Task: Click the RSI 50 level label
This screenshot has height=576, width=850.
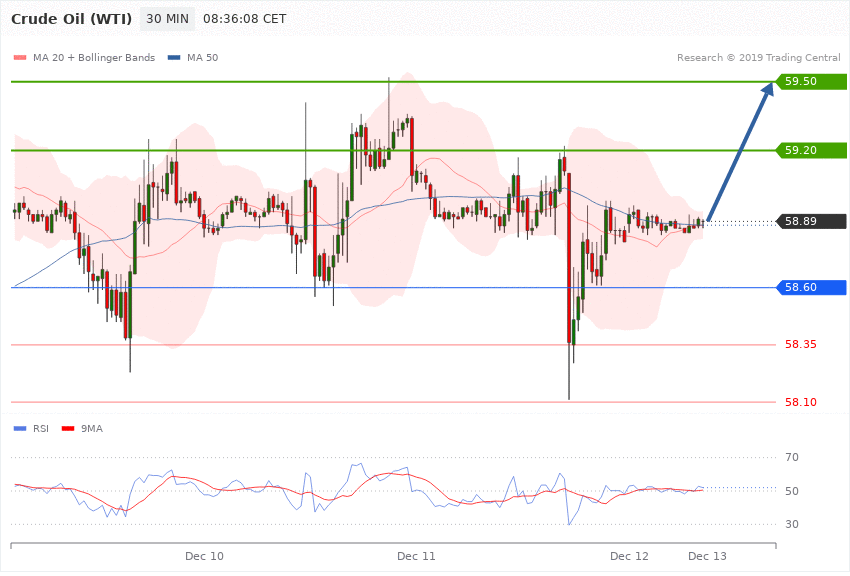Action: coord(792,491)
